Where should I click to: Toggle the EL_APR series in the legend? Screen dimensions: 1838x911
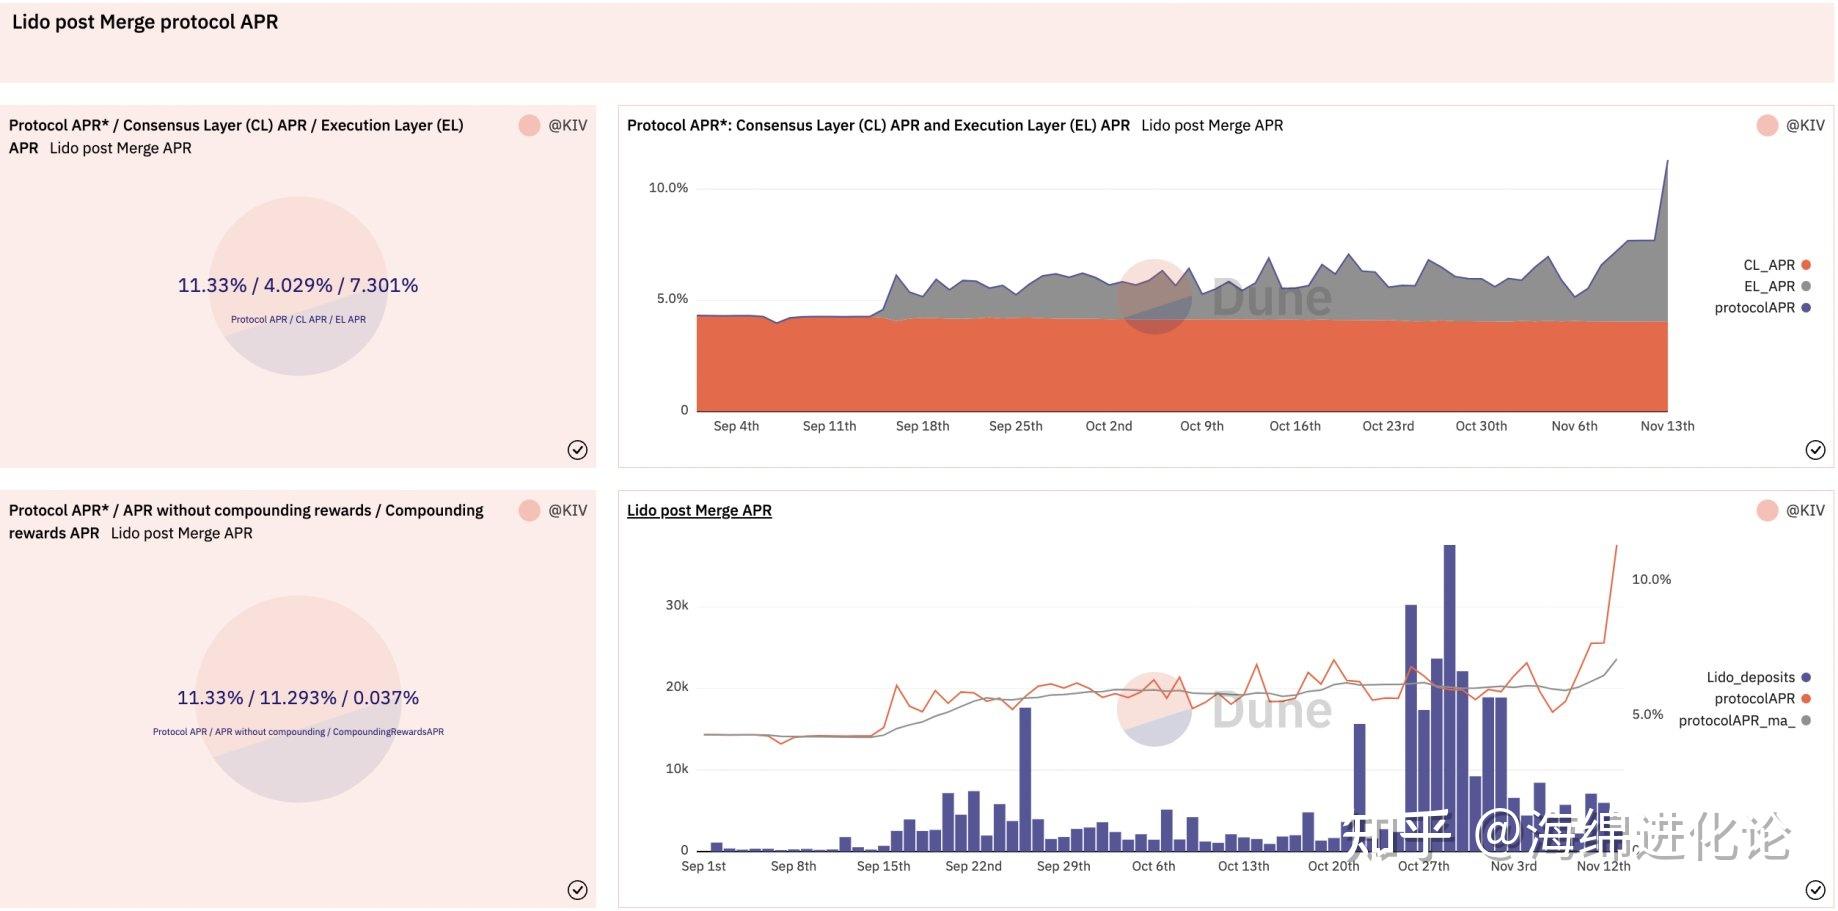[x=1777, y=286]
